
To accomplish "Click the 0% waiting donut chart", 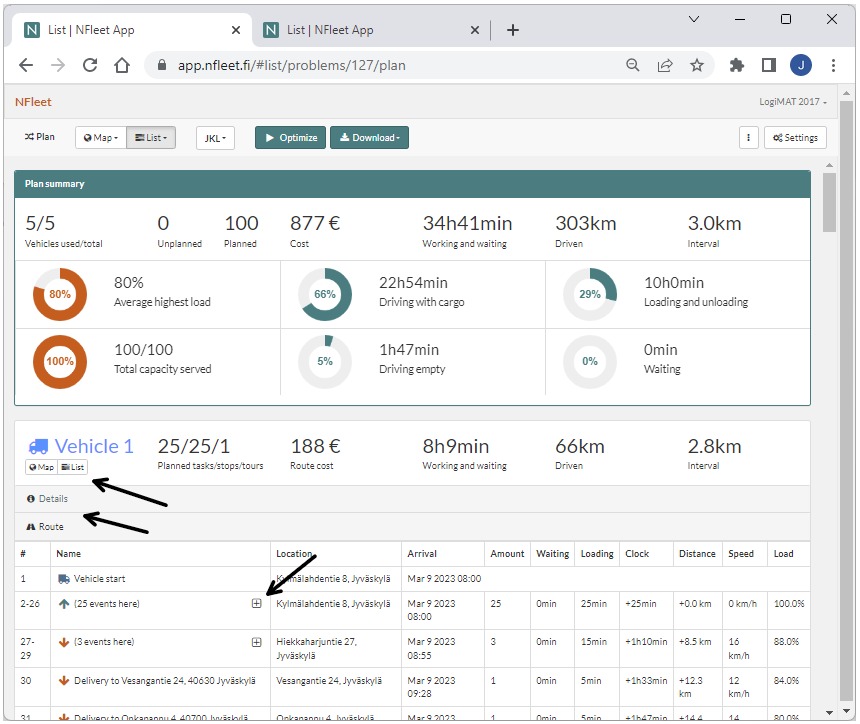I will [590, 361].
